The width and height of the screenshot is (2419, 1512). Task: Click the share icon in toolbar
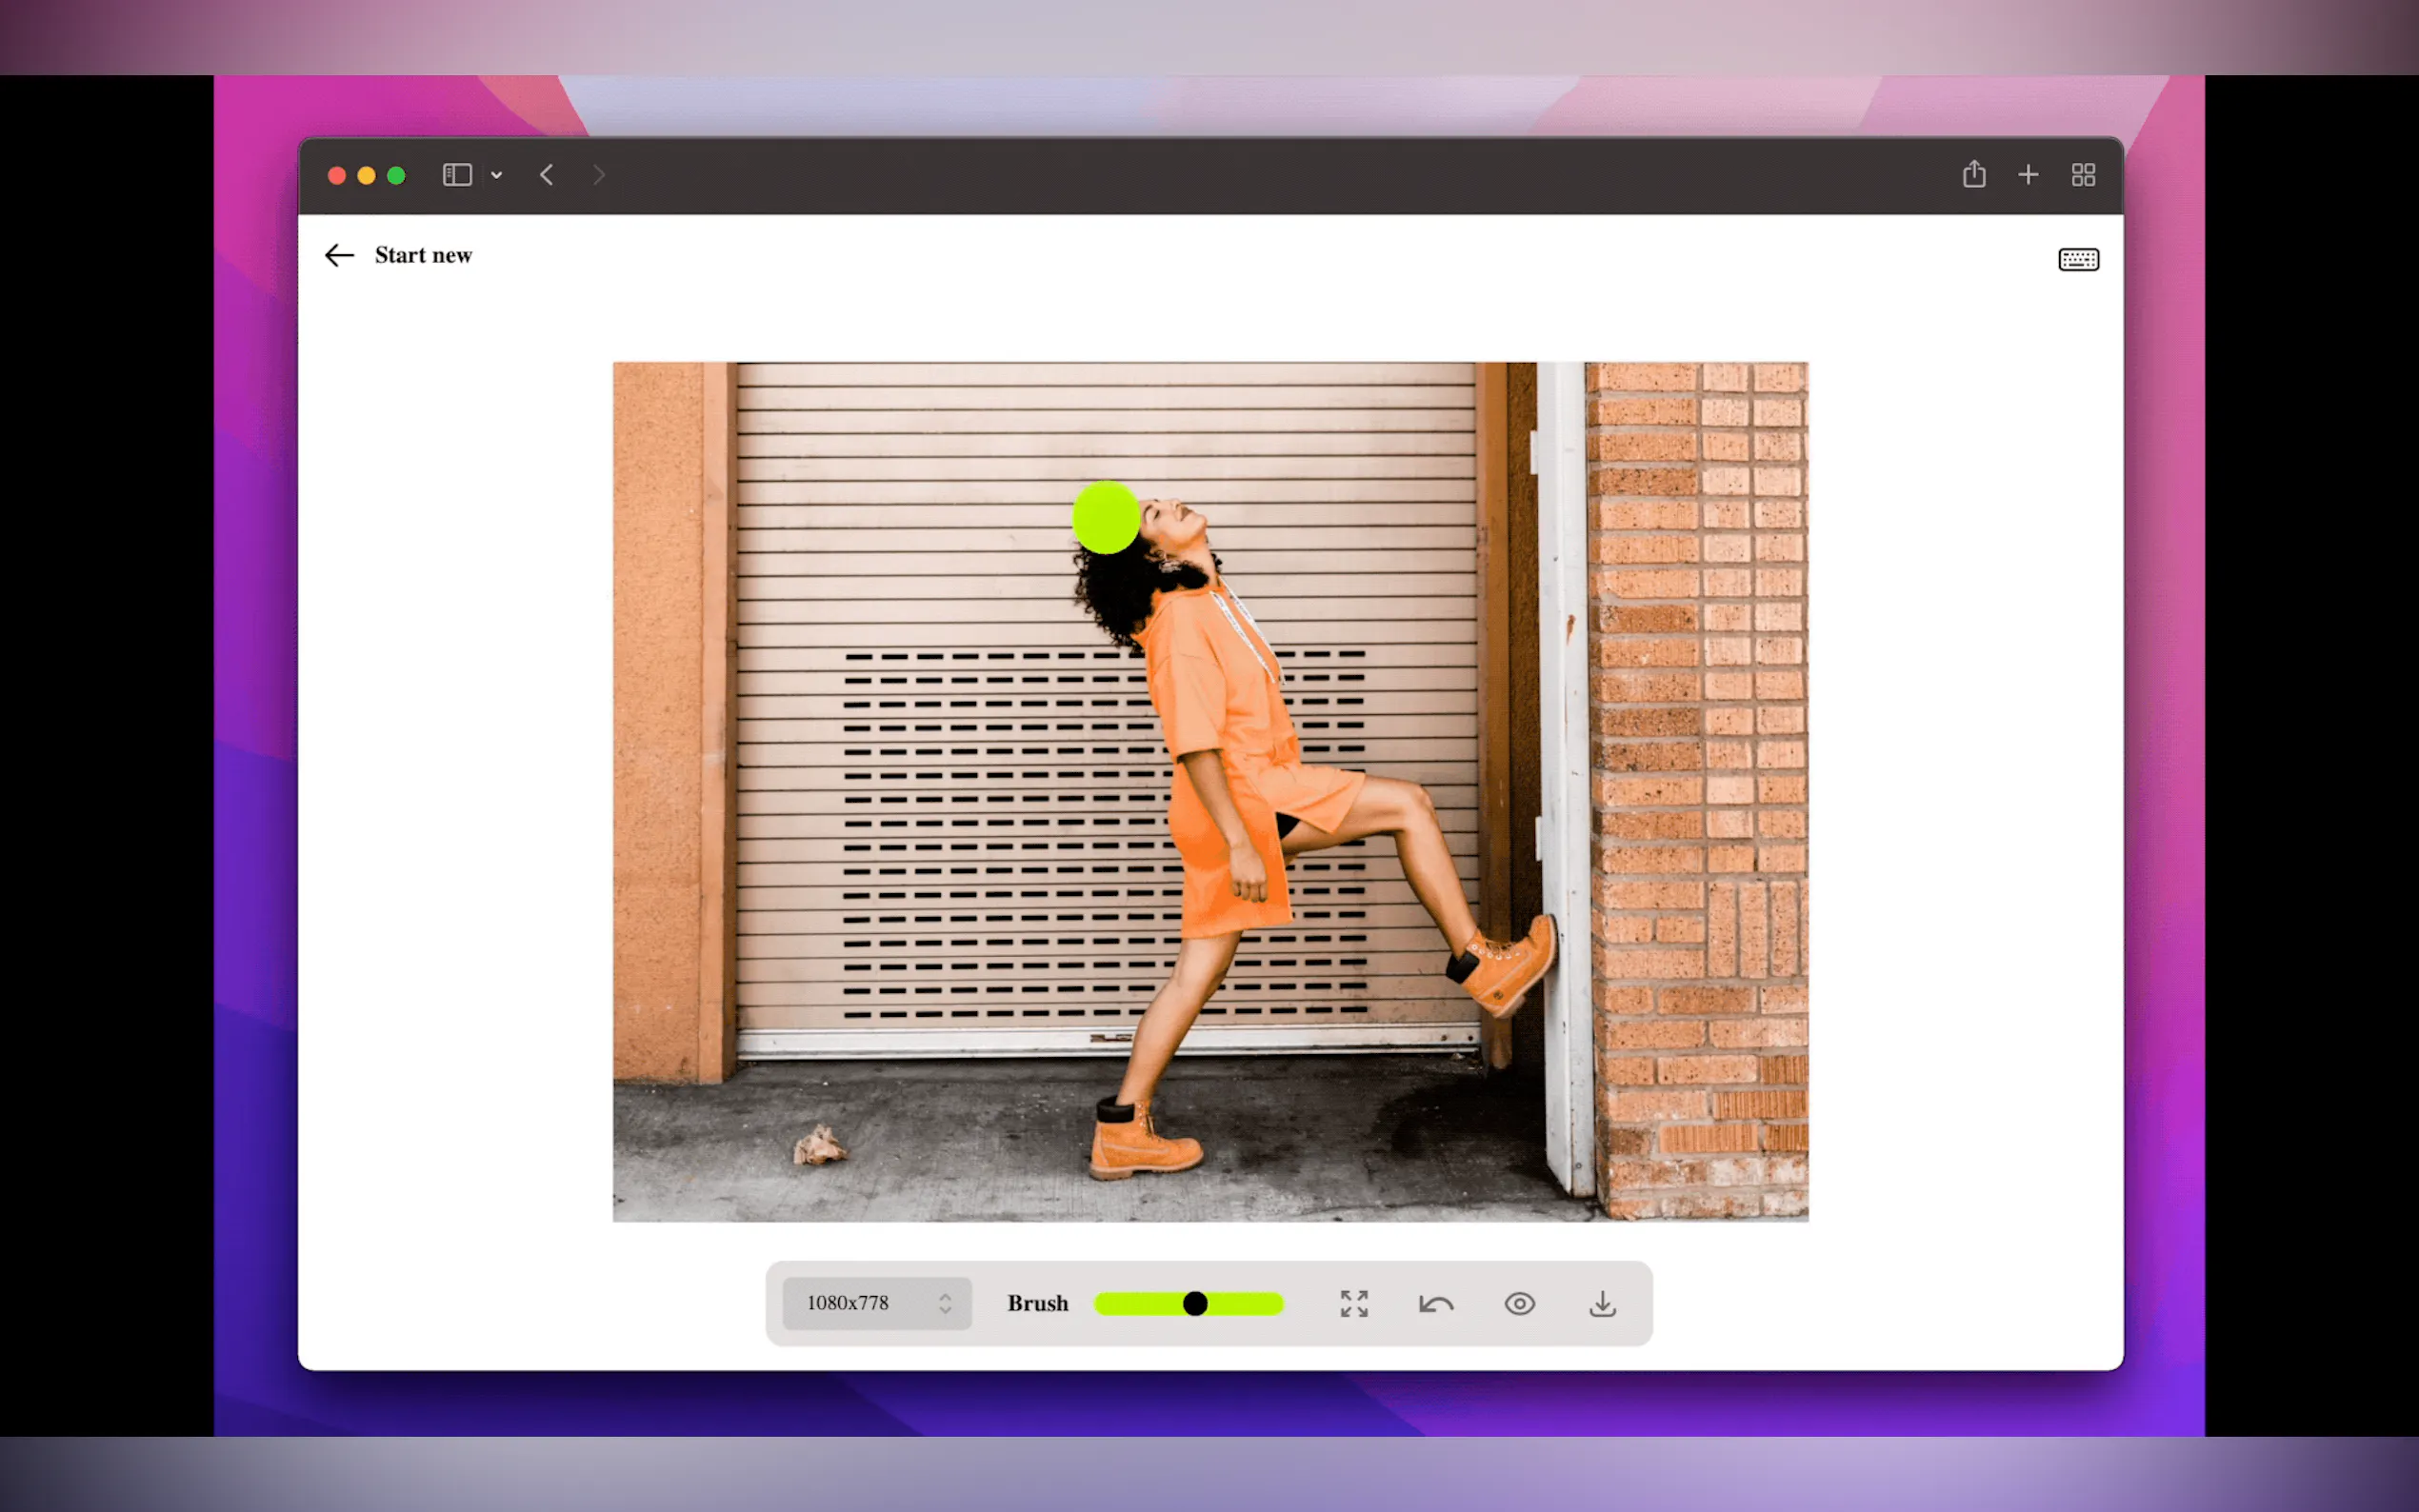point(1973,175)
